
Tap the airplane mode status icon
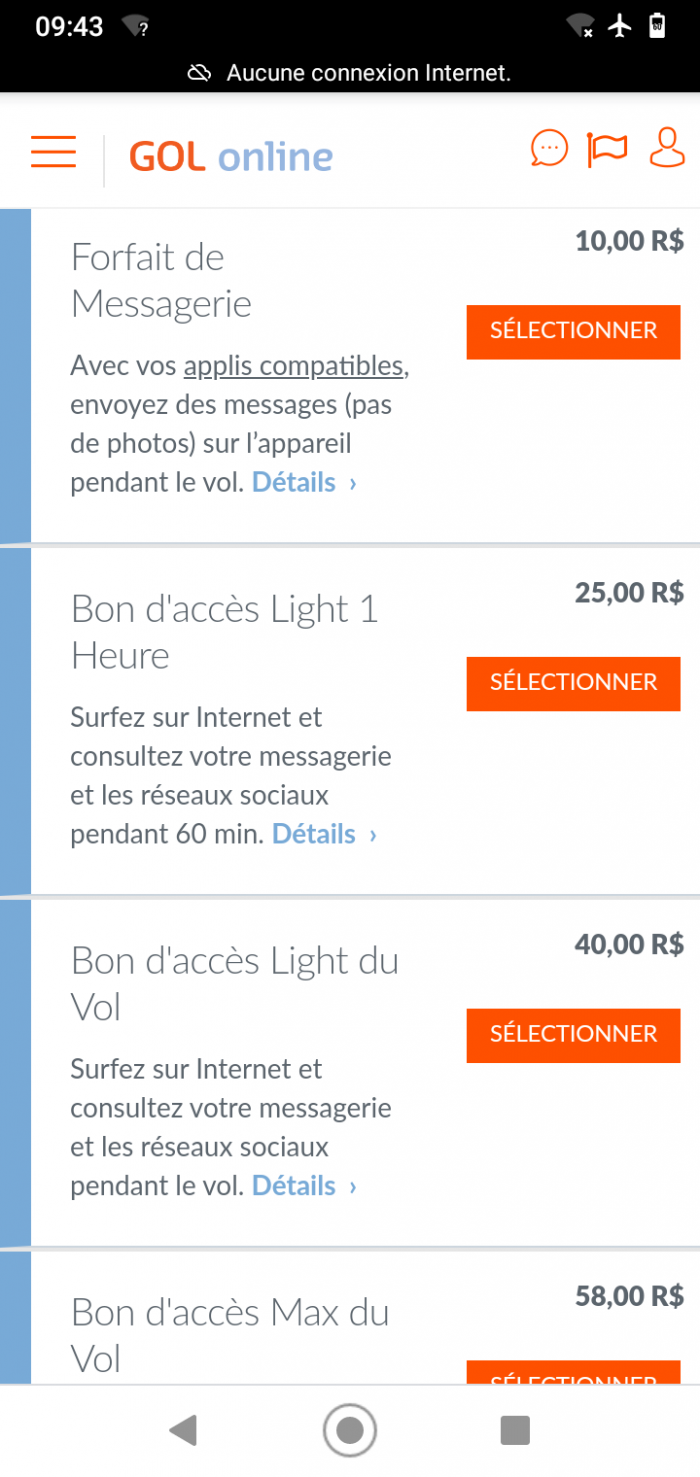coord(621,26)
